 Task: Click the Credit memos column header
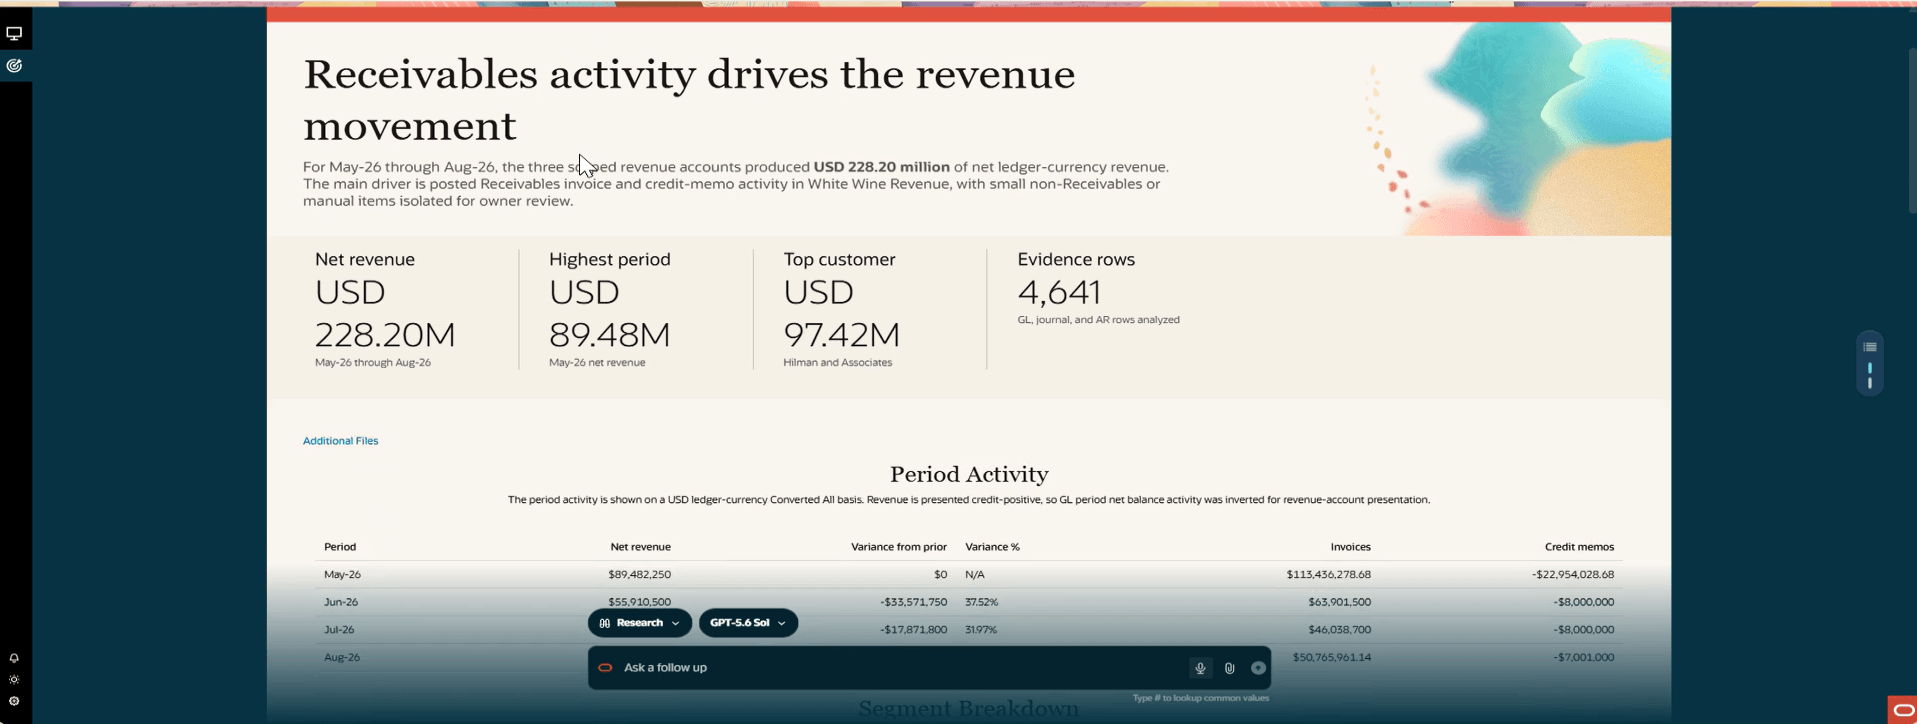[1579, 547]
